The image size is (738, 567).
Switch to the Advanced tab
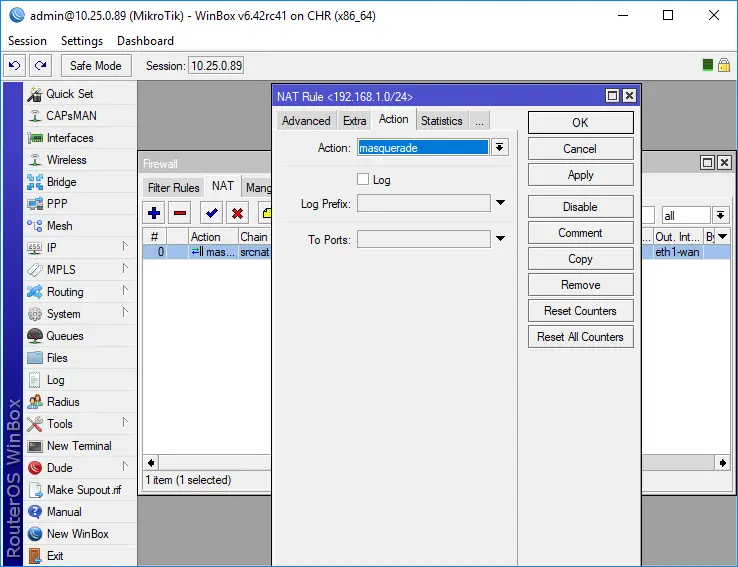[x=306, y=121]
